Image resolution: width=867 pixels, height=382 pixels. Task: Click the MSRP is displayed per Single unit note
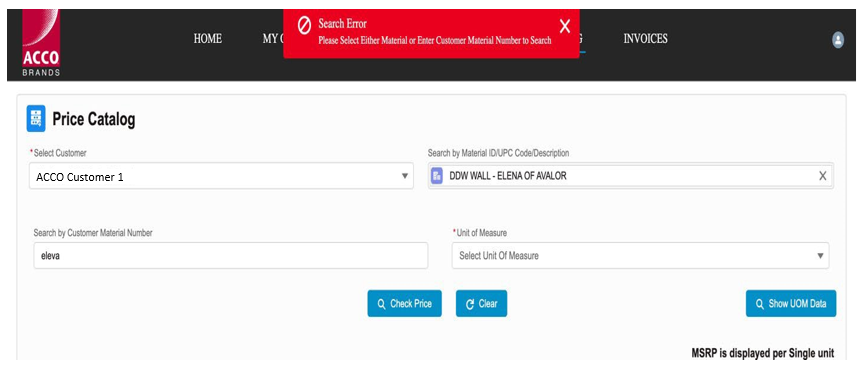762,353
